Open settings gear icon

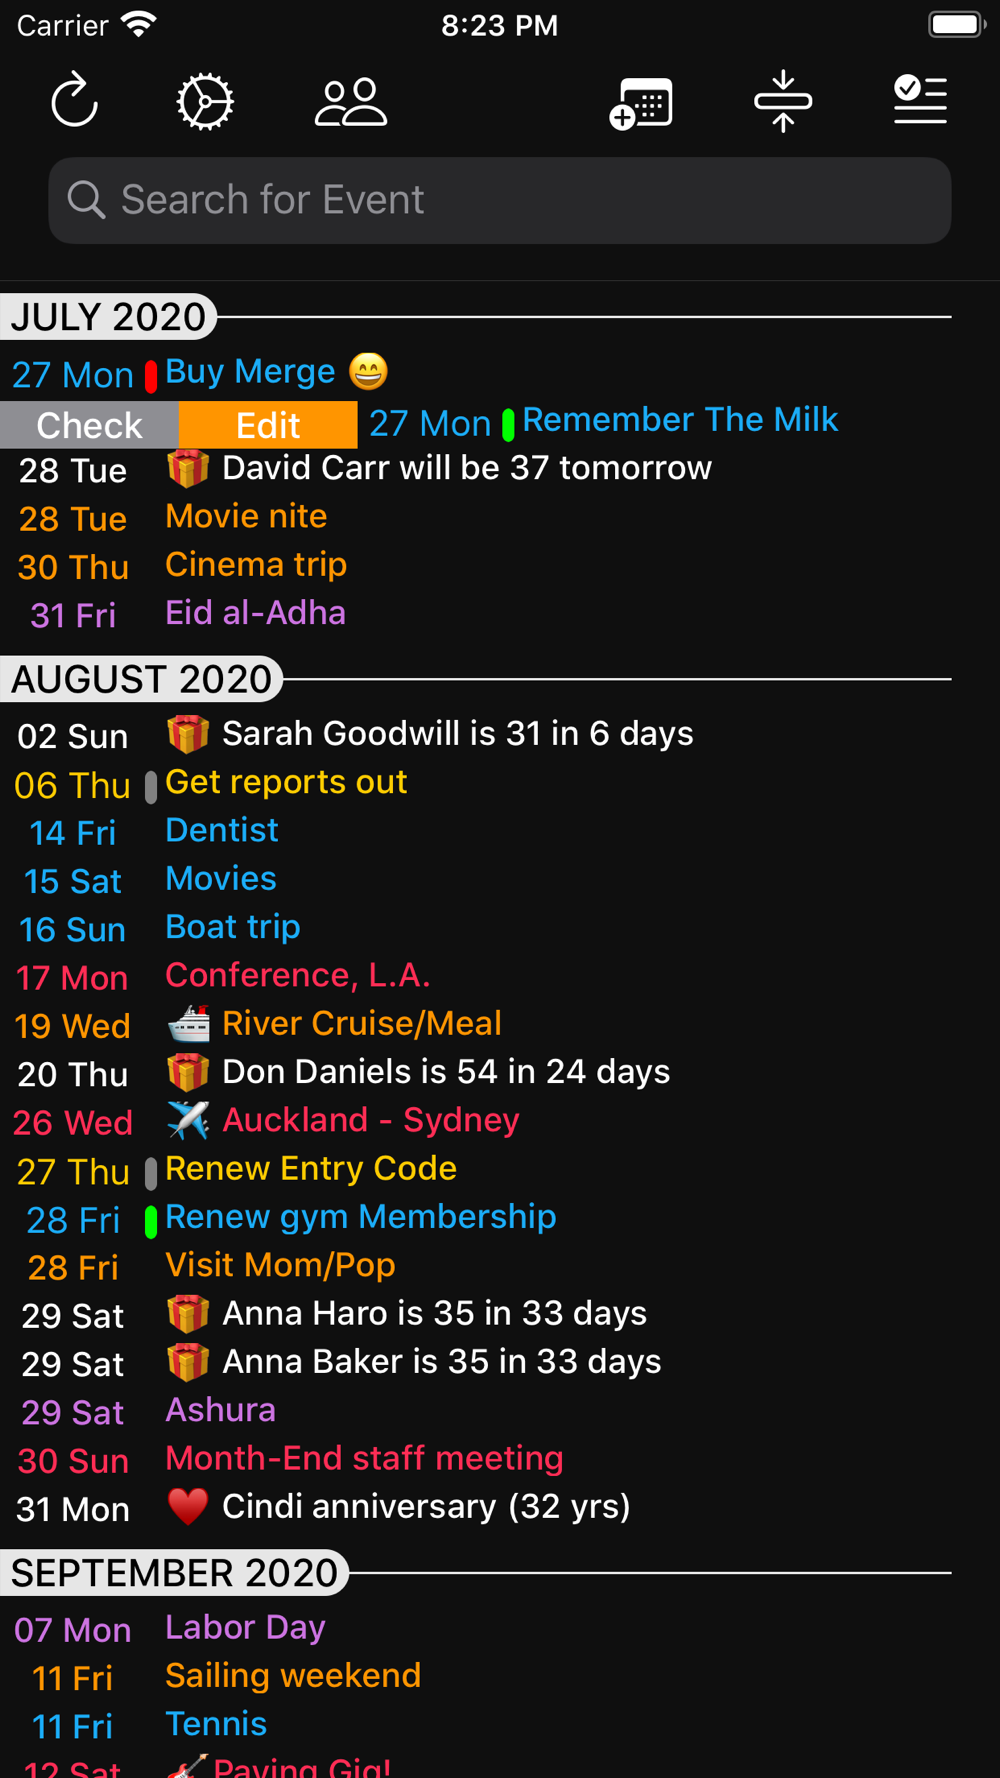click(x=205, y=101)
